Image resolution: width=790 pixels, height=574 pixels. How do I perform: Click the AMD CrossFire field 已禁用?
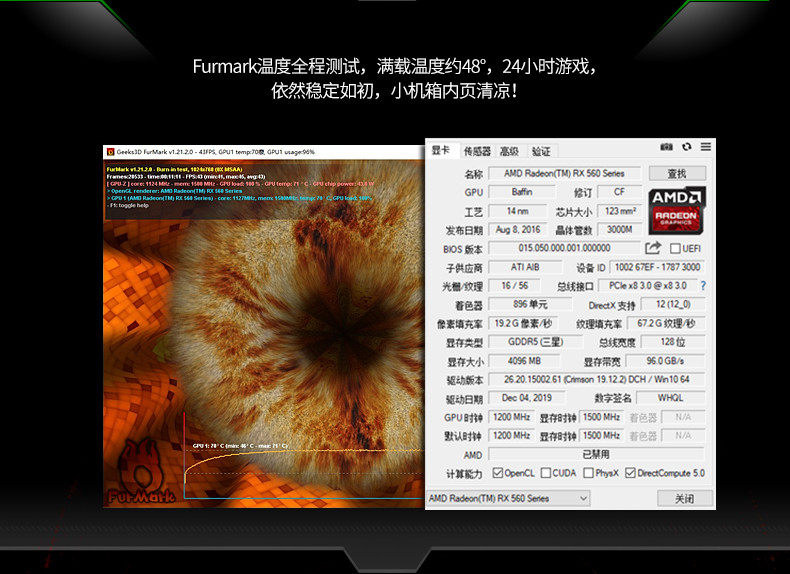(x=596, y=455)
